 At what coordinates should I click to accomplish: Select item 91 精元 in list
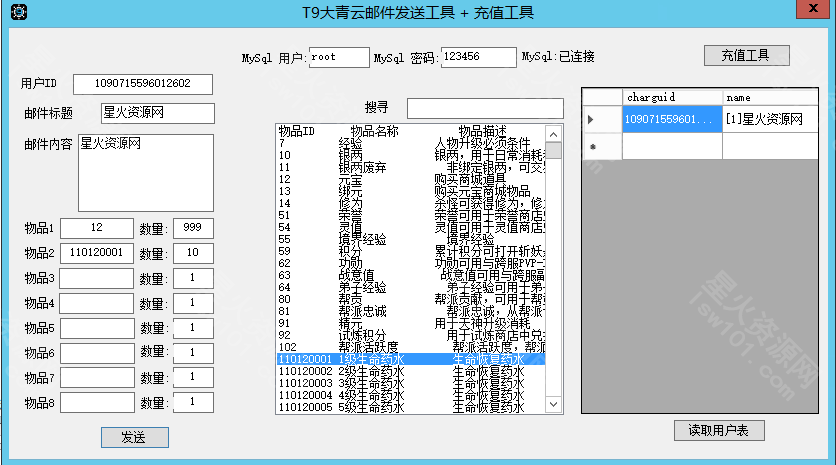click(x=411, y=323)
